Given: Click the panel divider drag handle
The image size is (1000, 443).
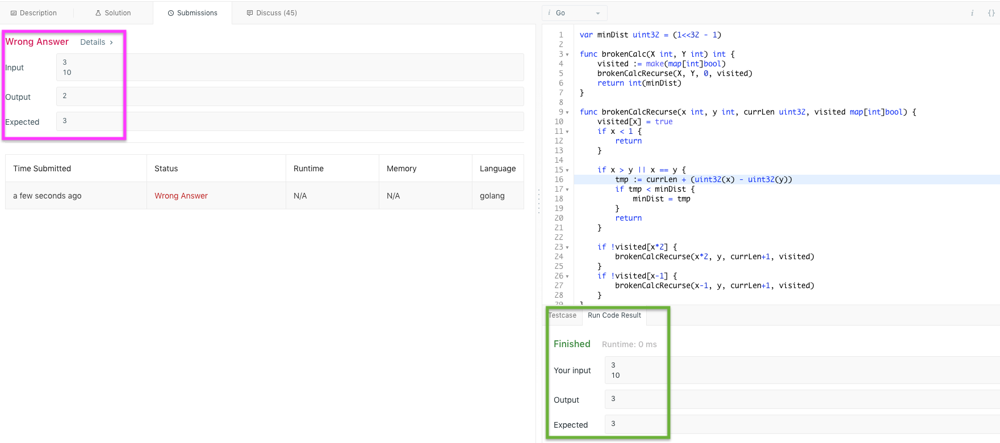Looking at the screenshot, I should click(539, 200).
